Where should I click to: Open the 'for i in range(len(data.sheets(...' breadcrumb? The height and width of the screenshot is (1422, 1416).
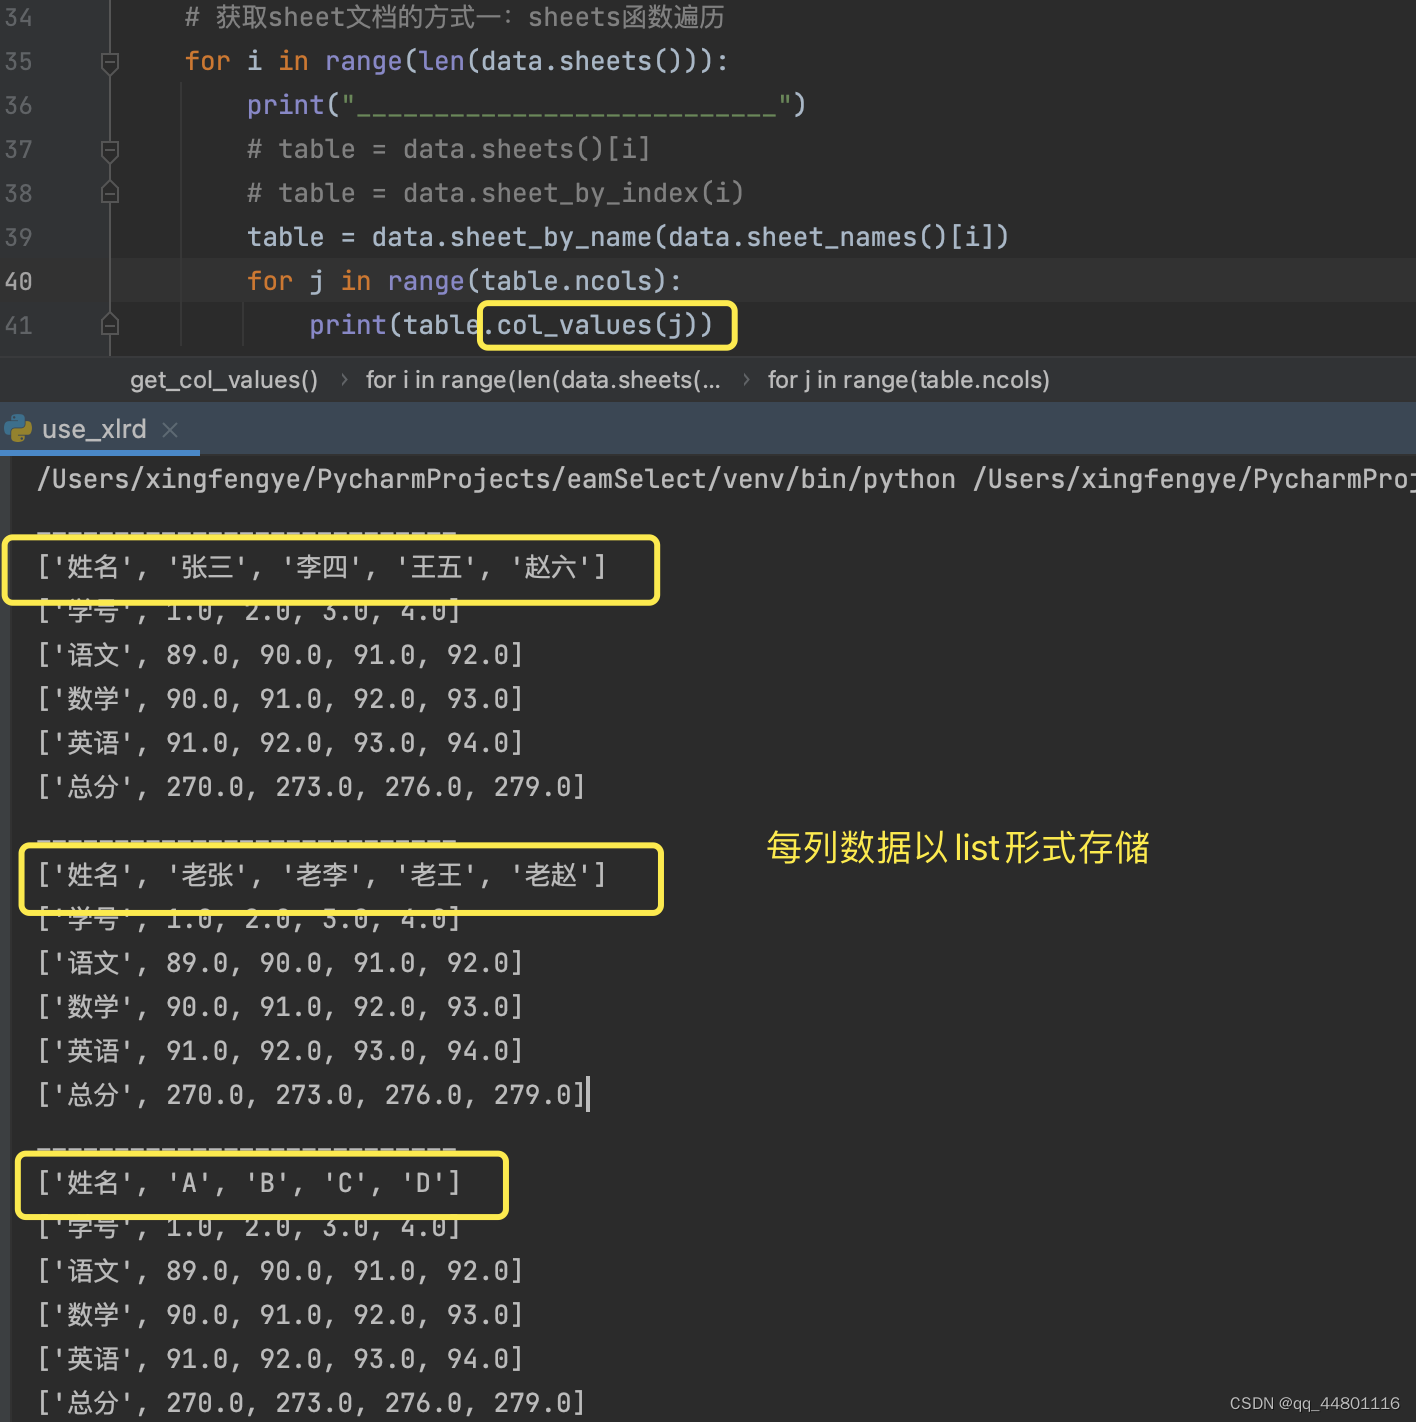(x=543, y=380)
